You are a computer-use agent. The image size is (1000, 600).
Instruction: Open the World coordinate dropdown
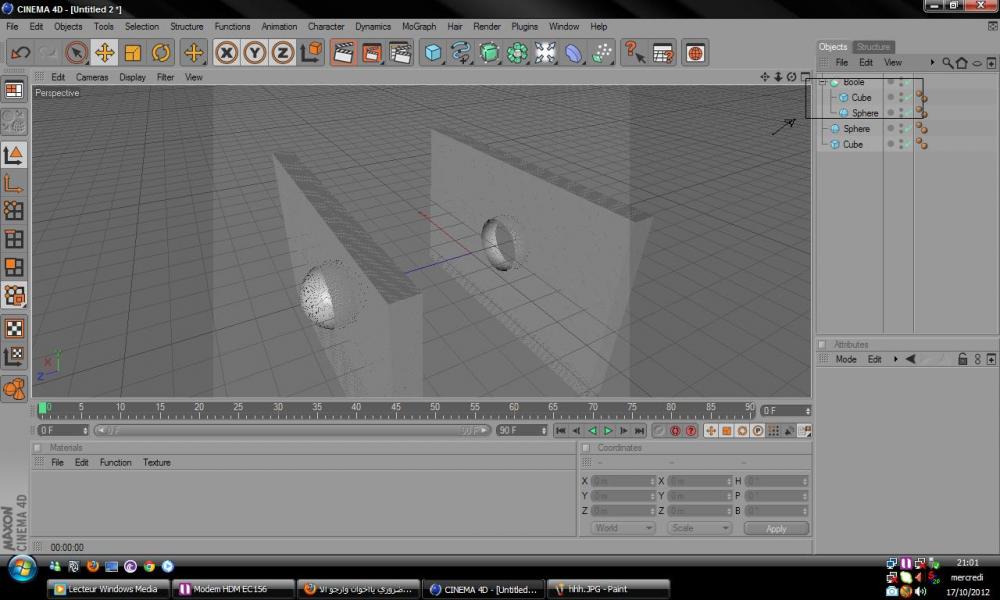(x=622, y=528)
